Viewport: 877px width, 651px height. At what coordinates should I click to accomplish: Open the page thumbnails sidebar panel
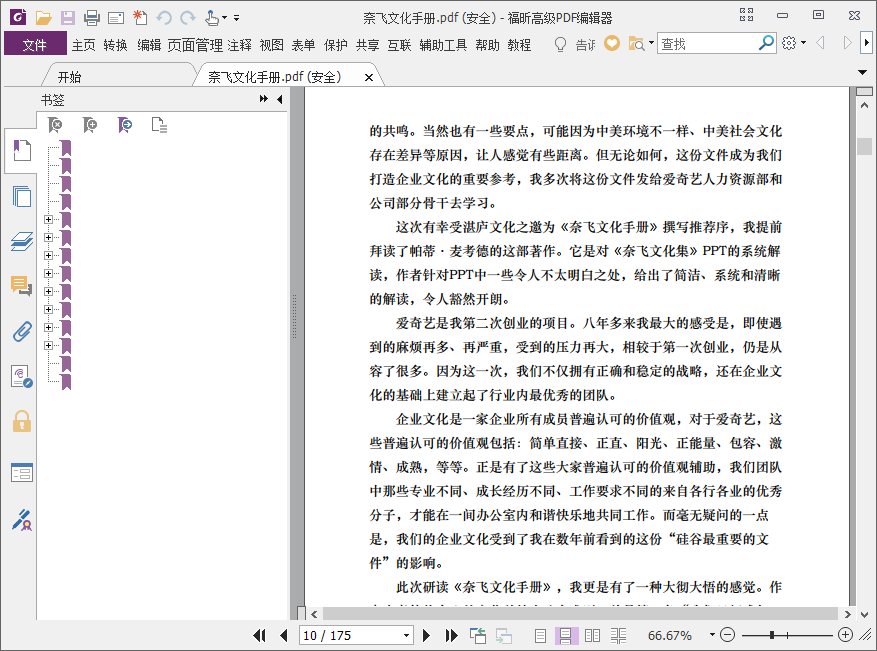22,196
